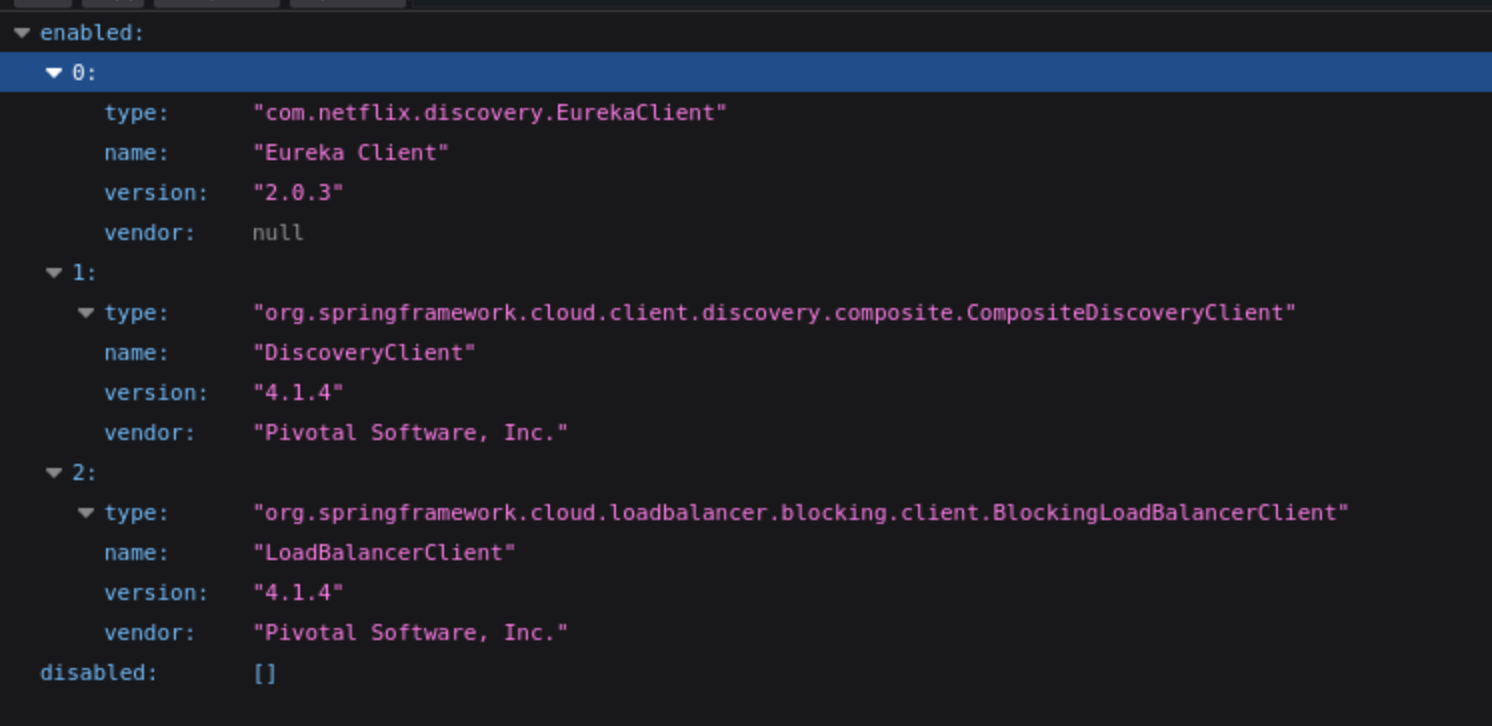Viewport: 1492px width, 726px height.
Task: Collapse the highlighted item 0 arrow
Action: click(x=54, y=73)
